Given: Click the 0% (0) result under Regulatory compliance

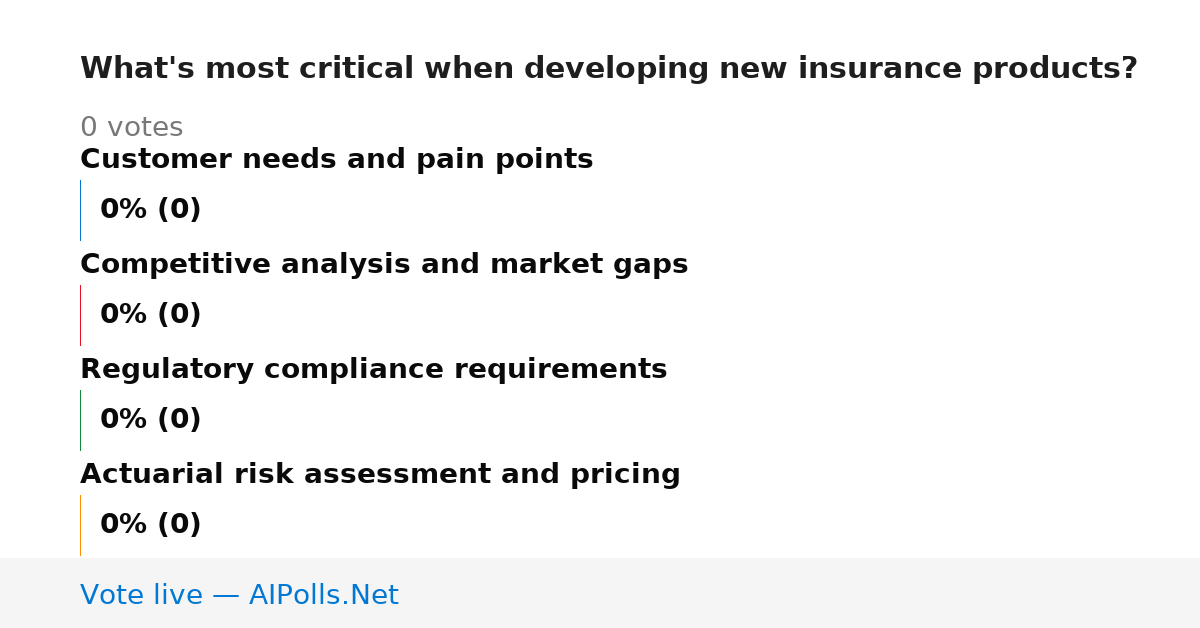Looking at the screenshot, I should click(151, 420).
